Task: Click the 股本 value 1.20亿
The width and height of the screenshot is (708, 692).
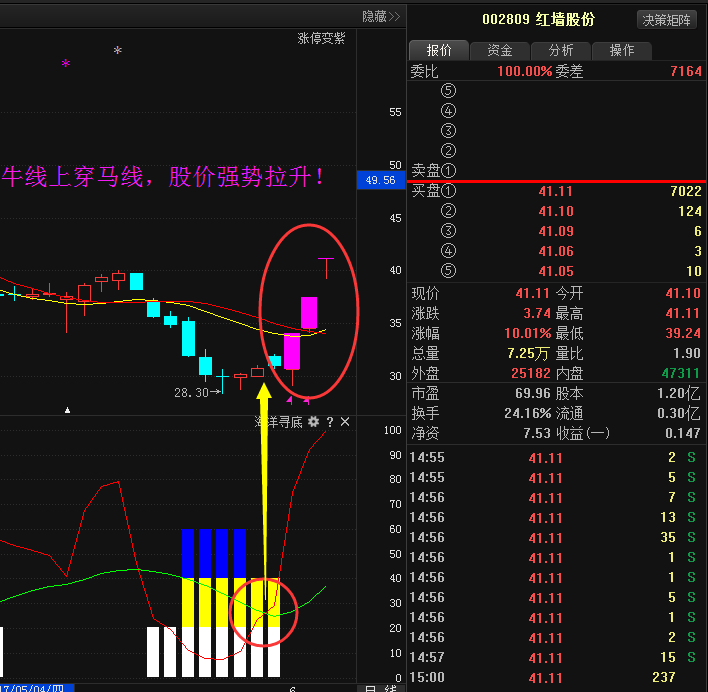Action: [x=679, y=393]
